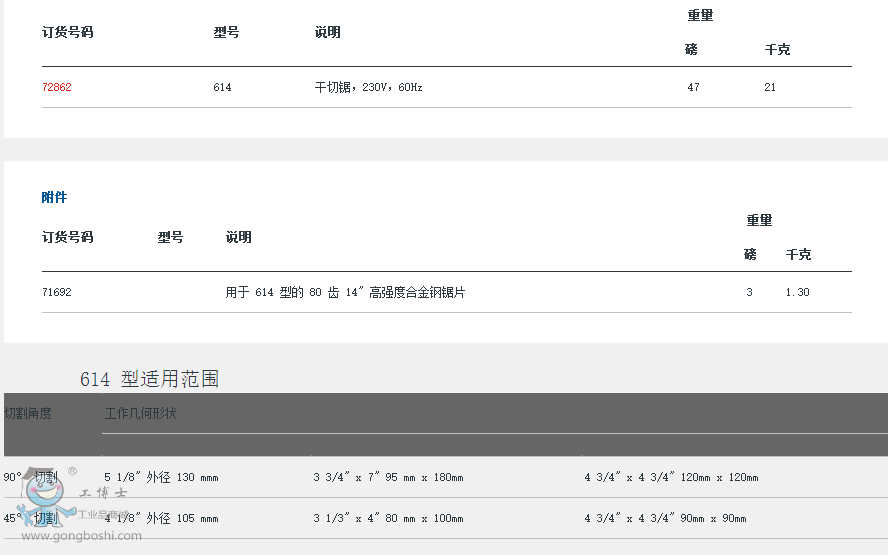Image resolution: width=888 pixels, height=555 pixels.
Task: Click the 1.30 kilogram weight value
Action: pos(797,293)
